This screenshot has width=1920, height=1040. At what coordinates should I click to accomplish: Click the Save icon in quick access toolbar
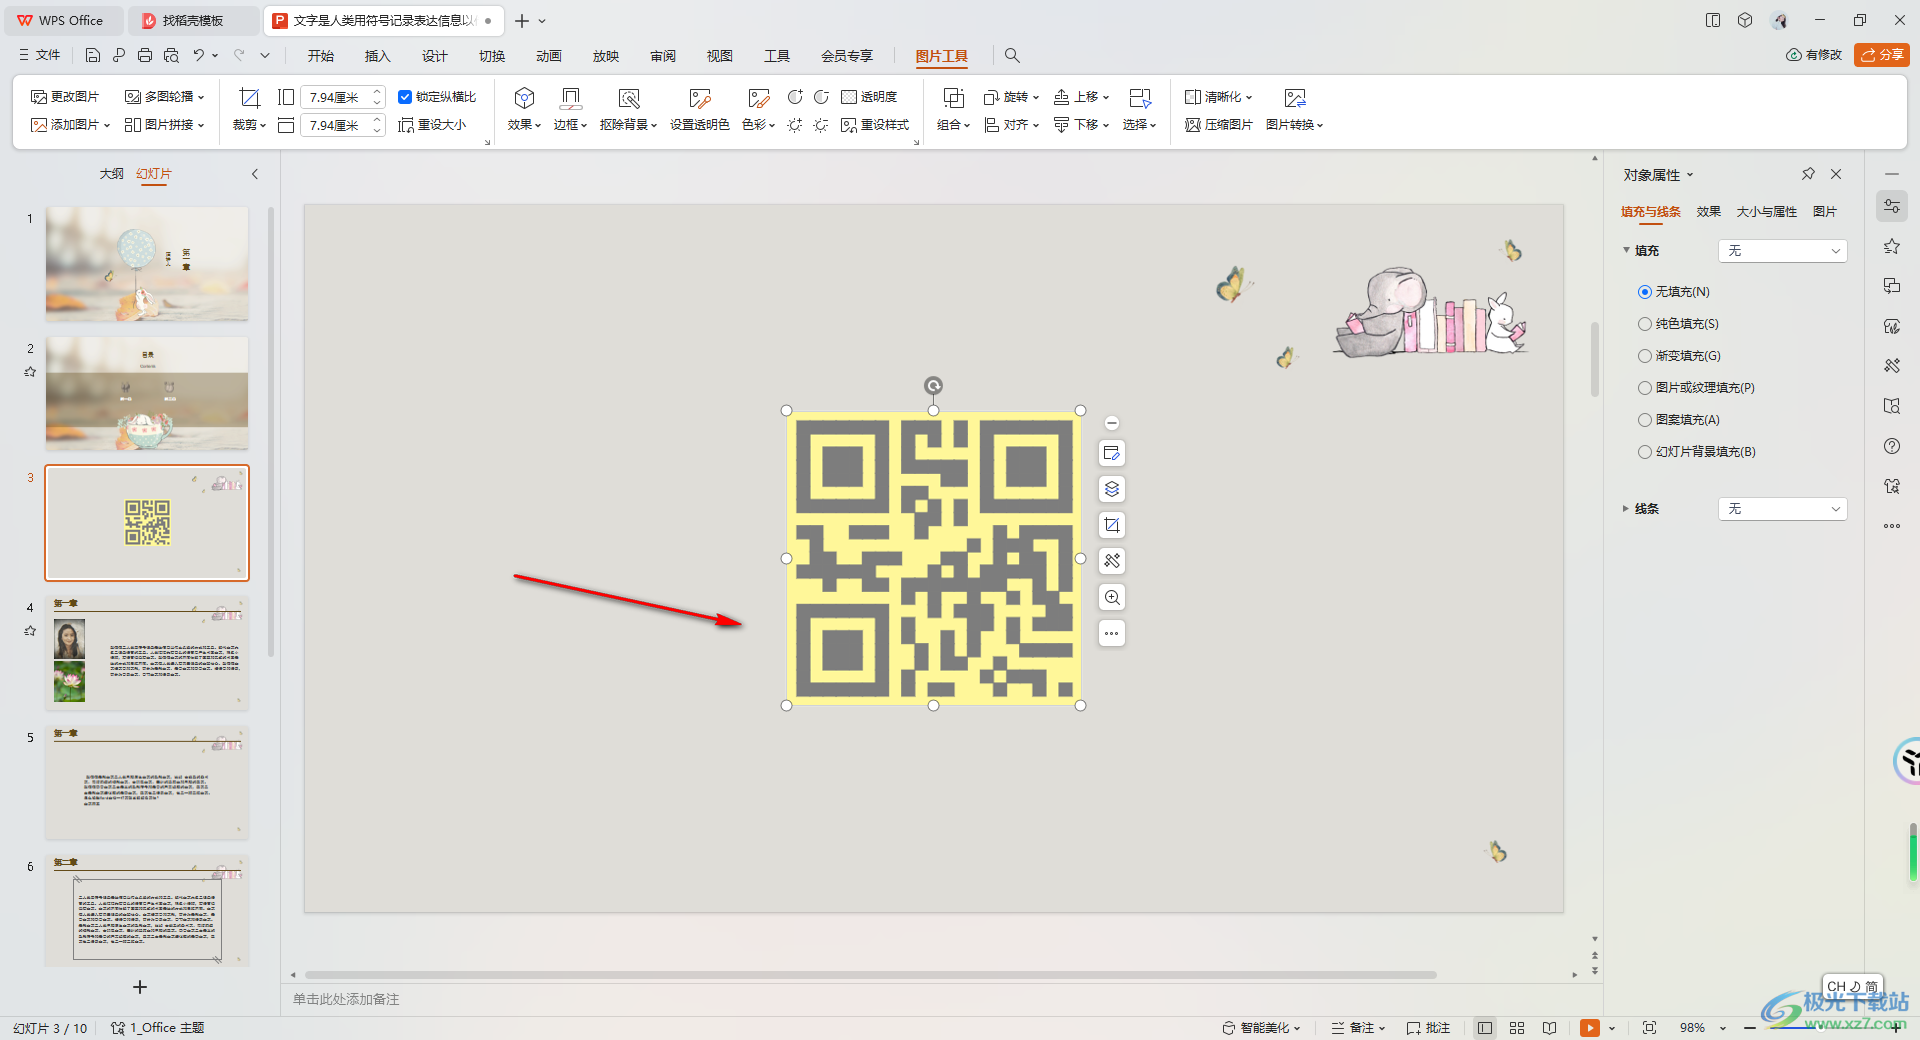[x=93, y=55]
